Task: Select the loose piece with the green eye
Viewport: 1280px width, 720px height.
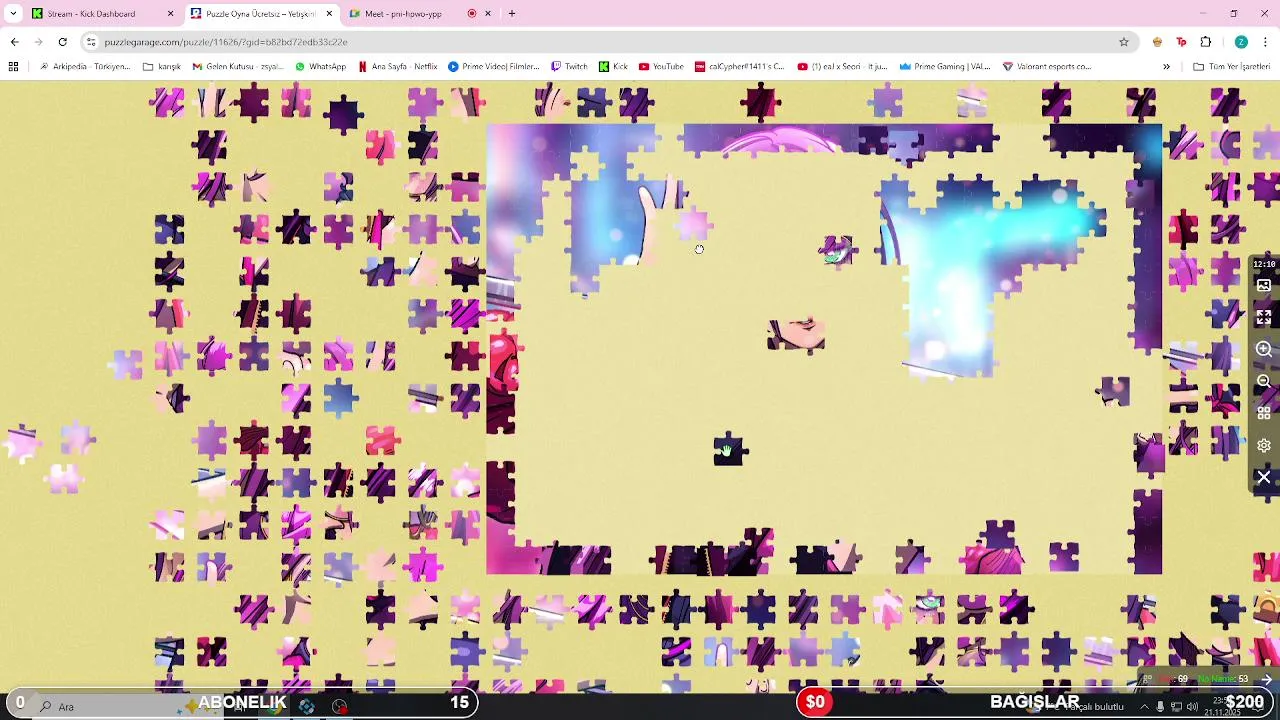Action: coord(838,250)
